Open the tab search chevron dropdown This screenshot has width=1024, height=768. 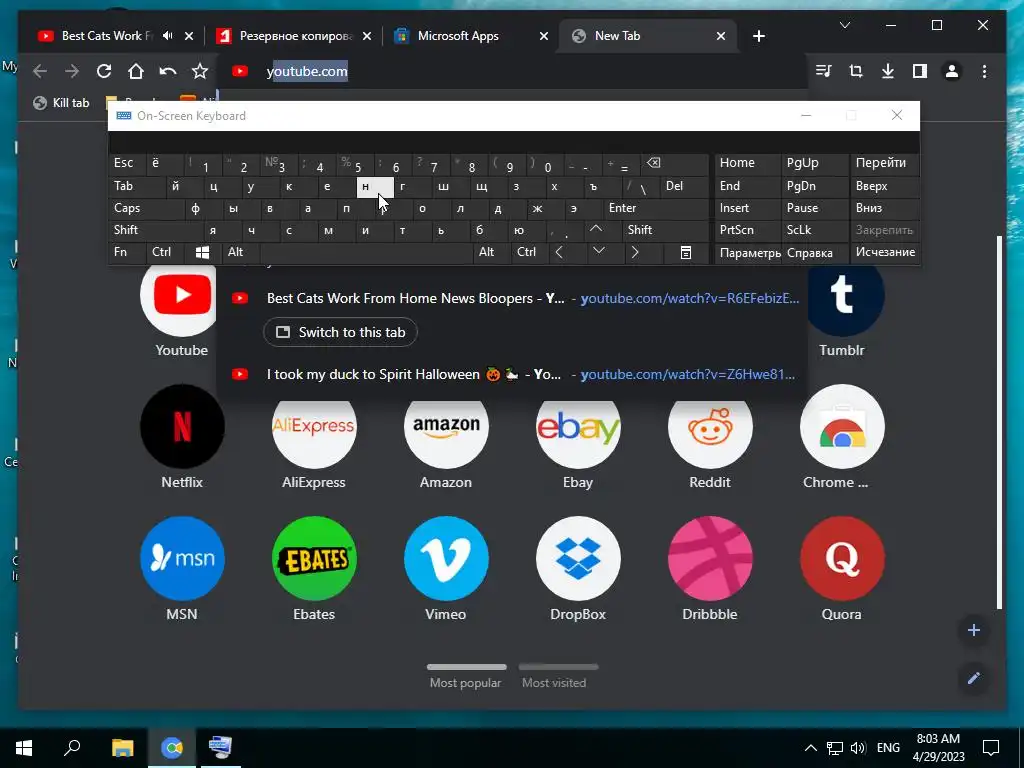point(844,25)
